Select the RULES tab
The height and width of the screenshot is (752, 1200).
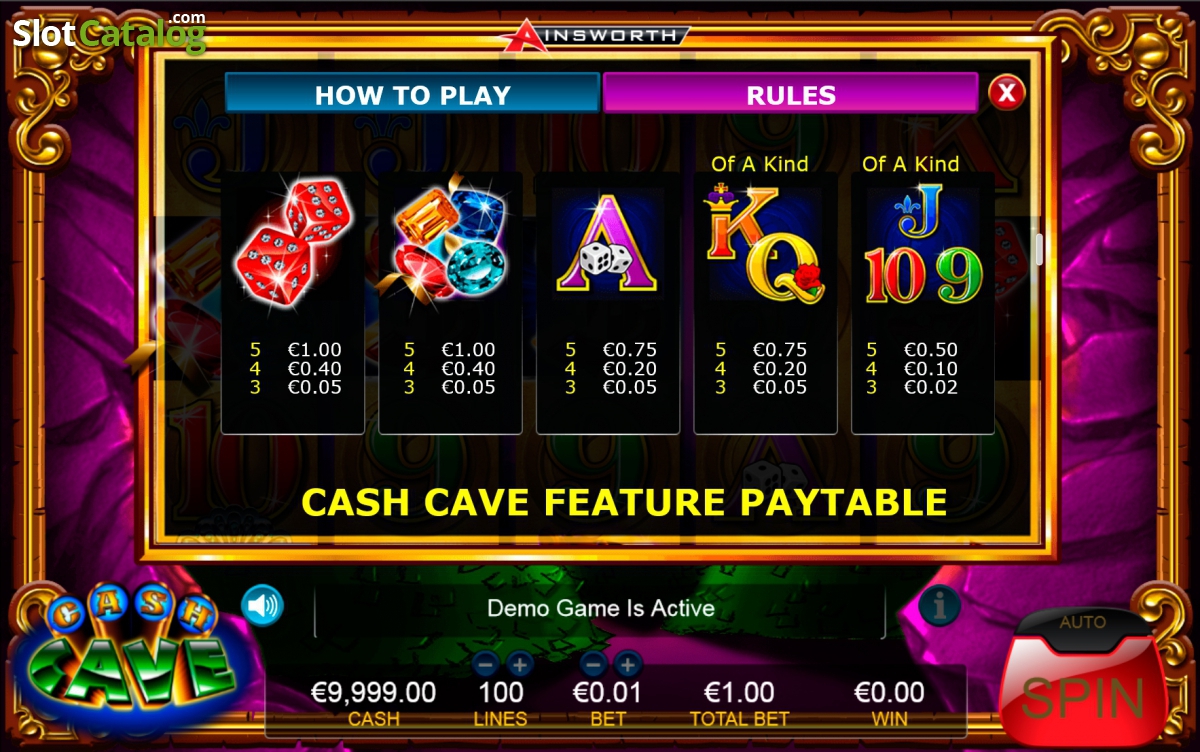[x=790, y=94]
